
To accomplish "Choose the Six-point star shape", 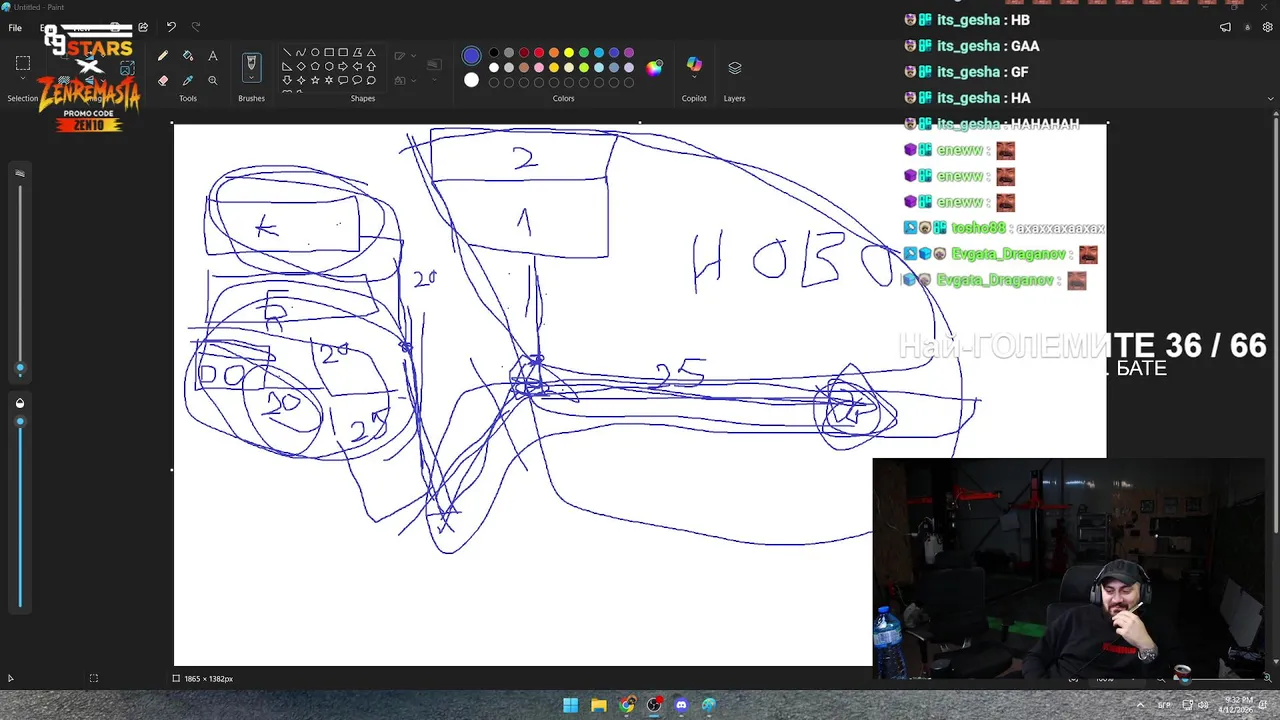I will (x=329, y=80).
